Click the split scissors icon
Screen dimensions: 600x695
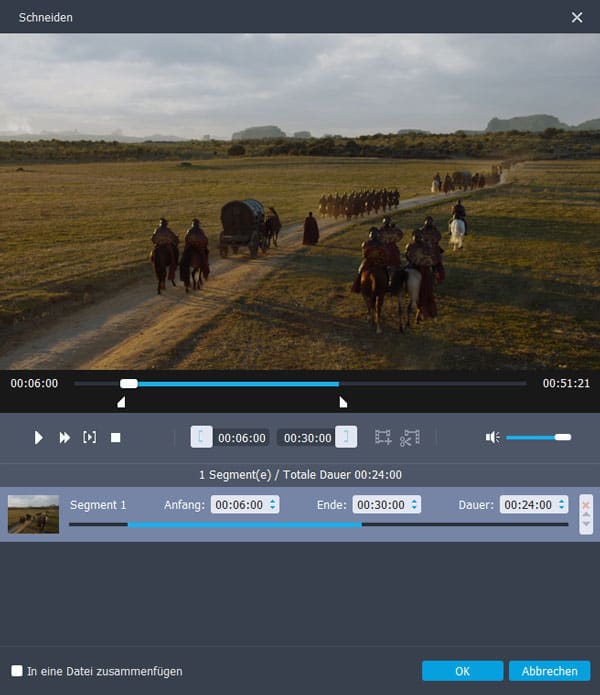[x=409, y=437]
